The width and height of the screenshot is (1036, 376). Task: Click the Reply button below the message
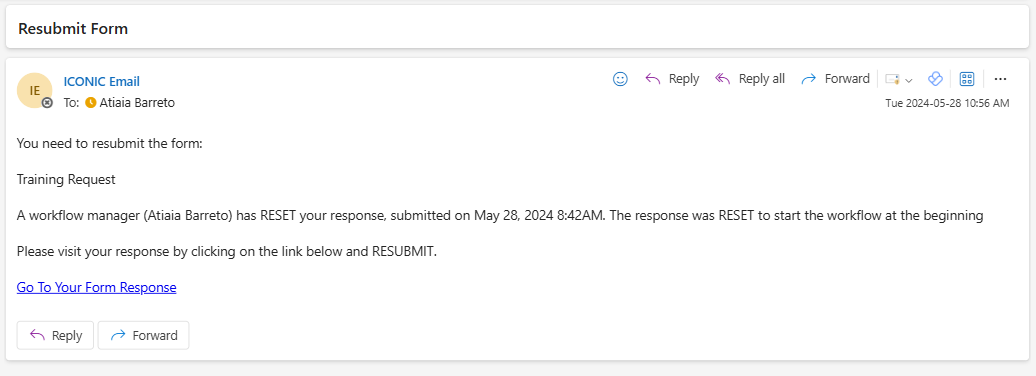click(56, 335)
